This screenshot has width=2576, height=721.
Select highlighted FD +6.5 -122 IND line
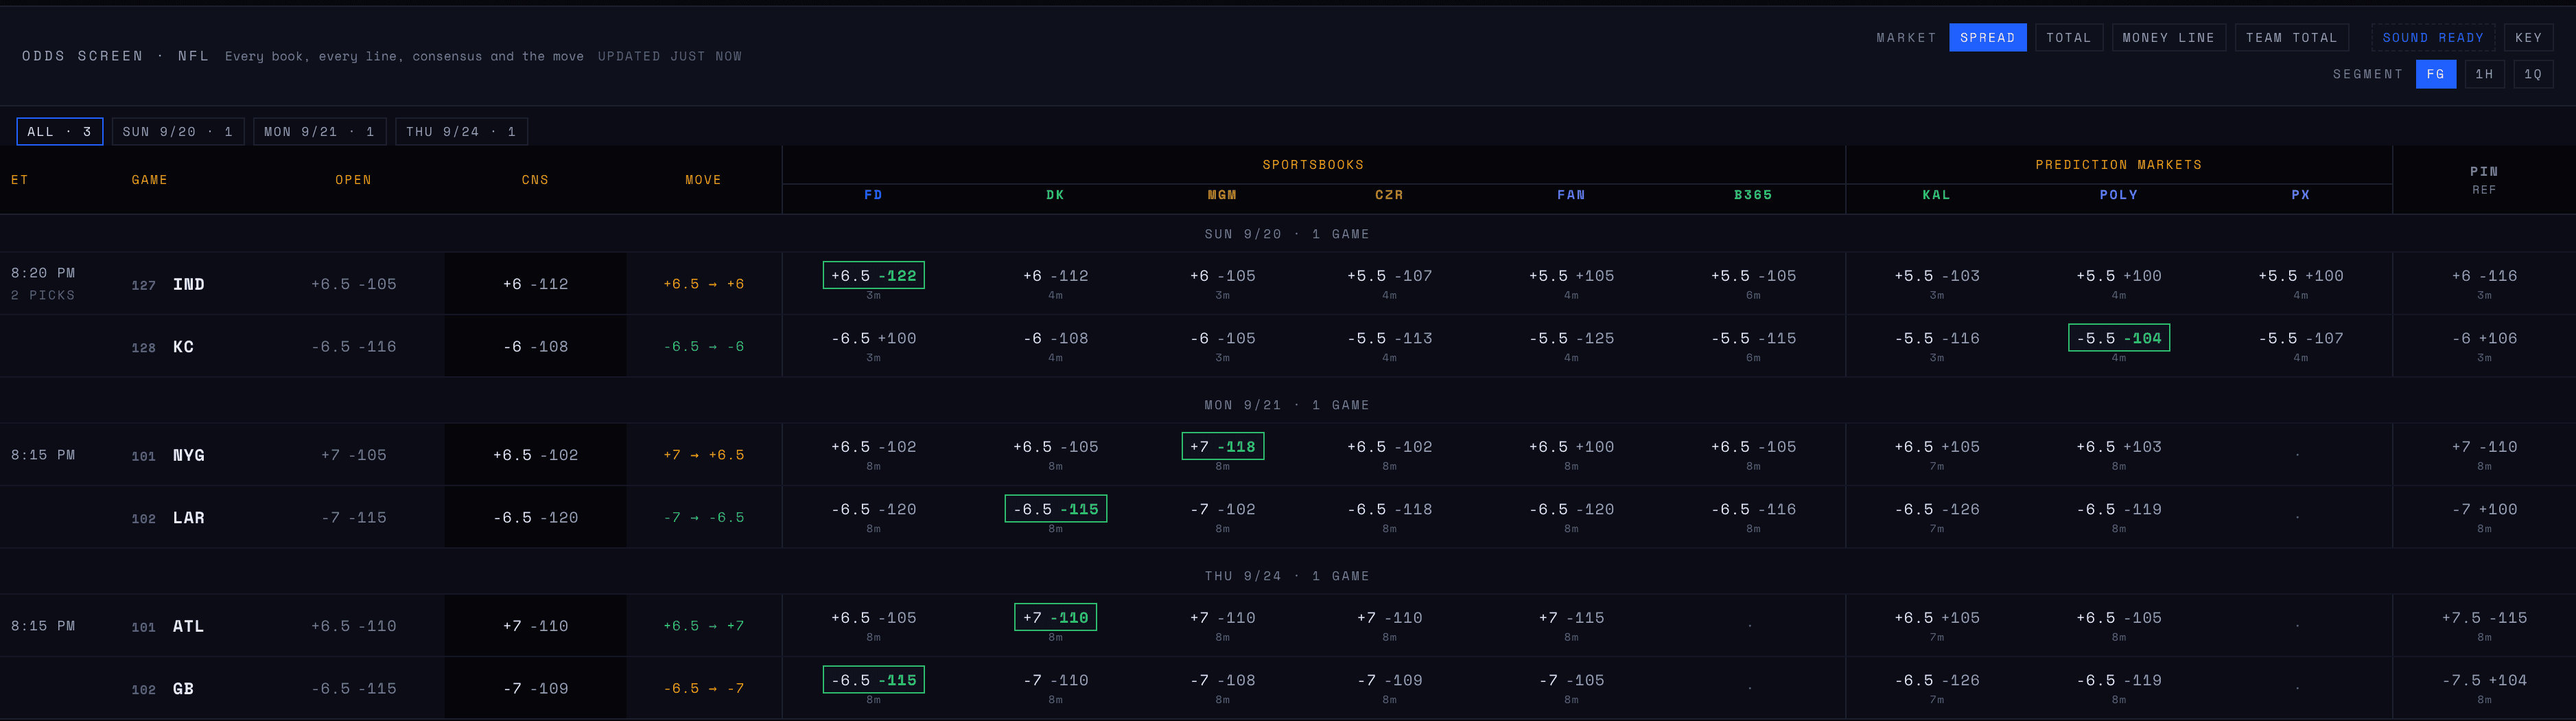tap(873, 276)
